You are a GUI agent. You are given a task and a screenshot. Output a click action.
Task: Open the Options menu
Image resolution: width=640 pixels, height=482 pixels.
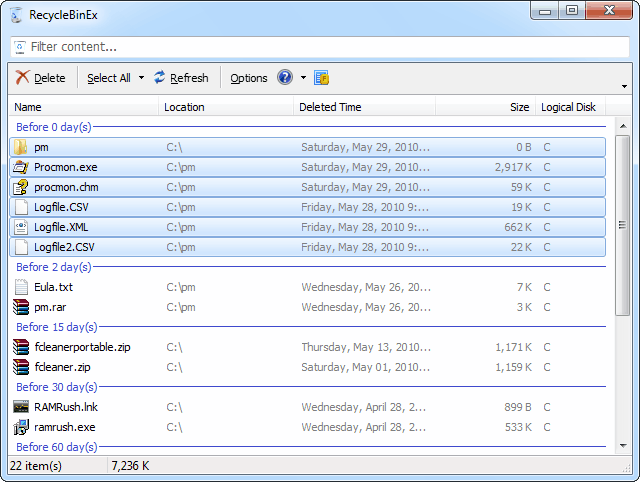click(x=248, y=78)
